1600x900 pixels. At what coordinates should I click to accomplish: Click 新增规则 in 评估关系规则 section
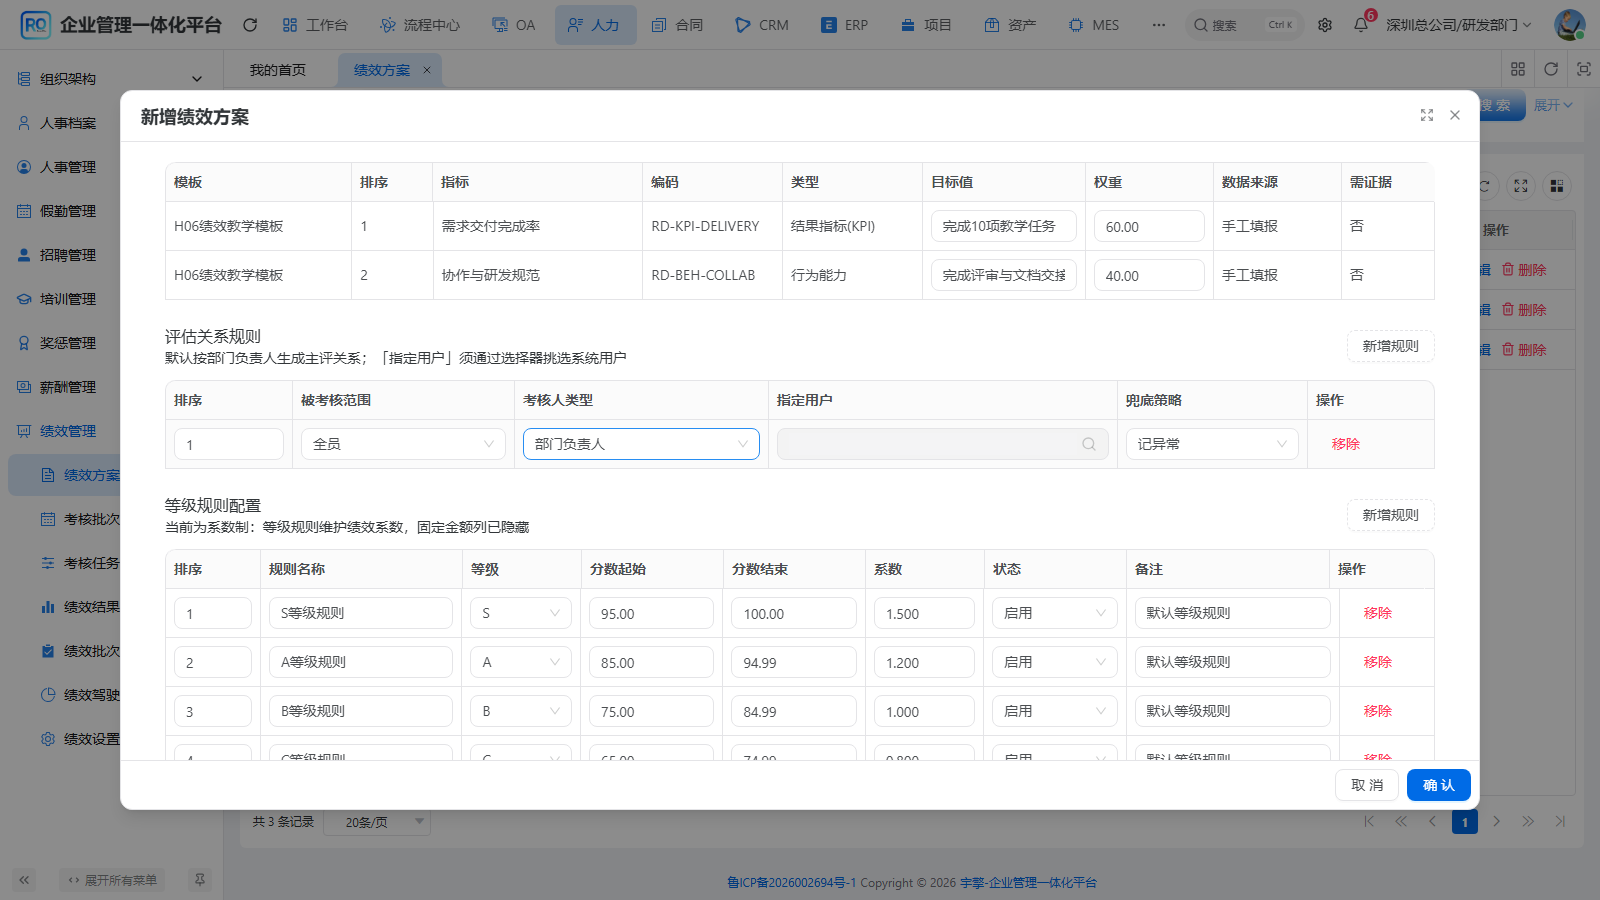click(x=1391, y=346)
